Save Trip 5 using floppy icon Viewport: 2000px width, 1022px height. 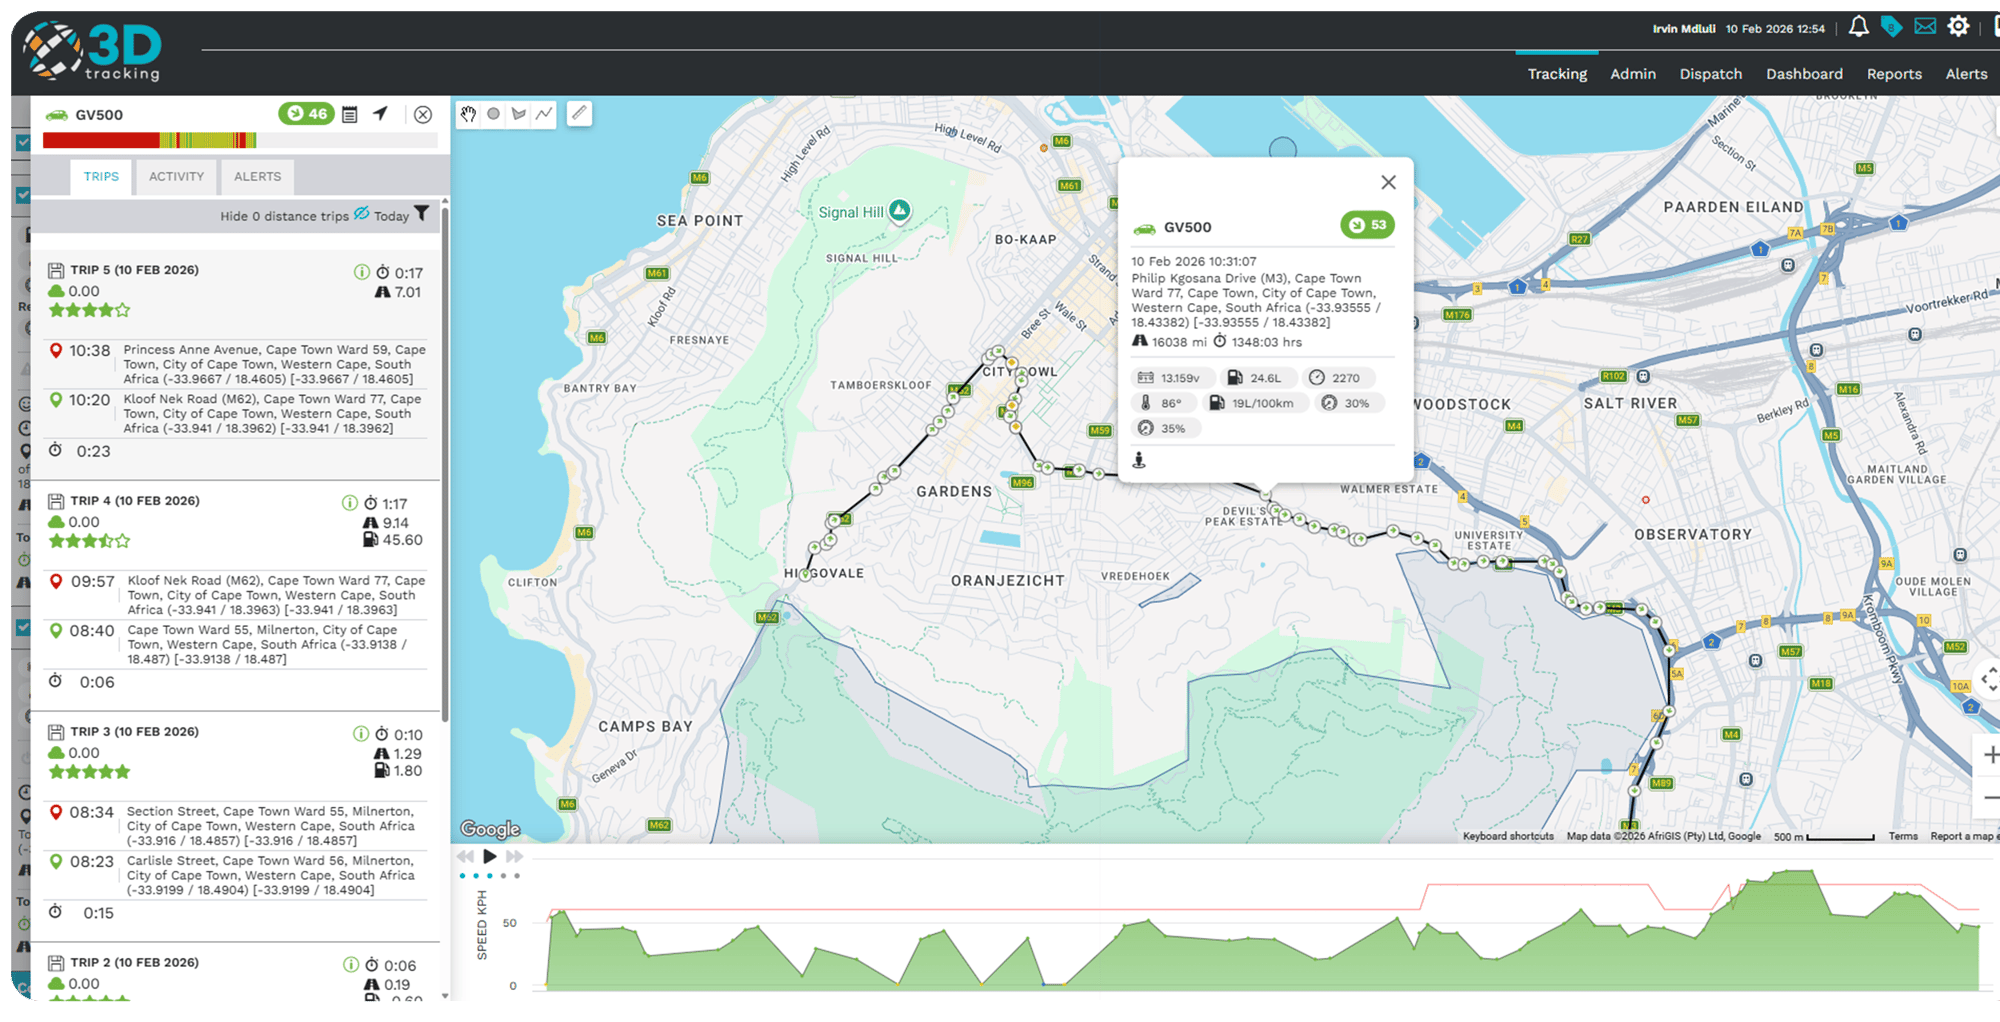(x=57, y=270)
